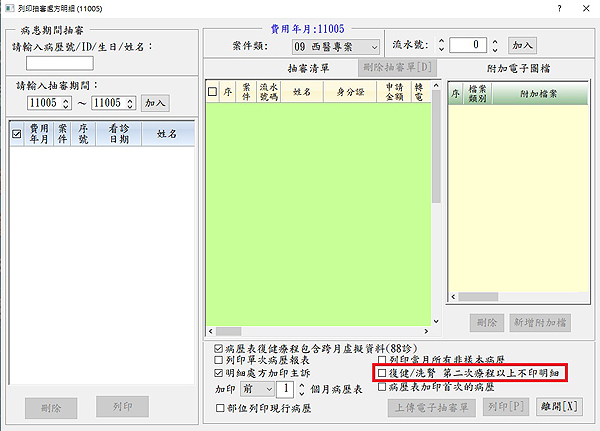This screenshot has width=600, height=431.
Task: Check 部位列印現行病歷 option
Action: (x=220, y=408)
